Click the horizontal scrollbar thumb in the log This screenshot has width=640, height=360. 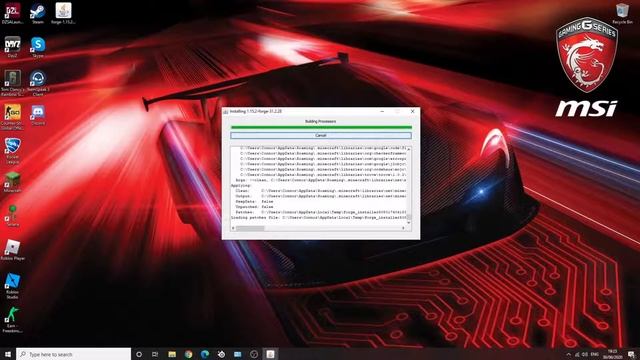pyautogui.click(x=250, y=228)
